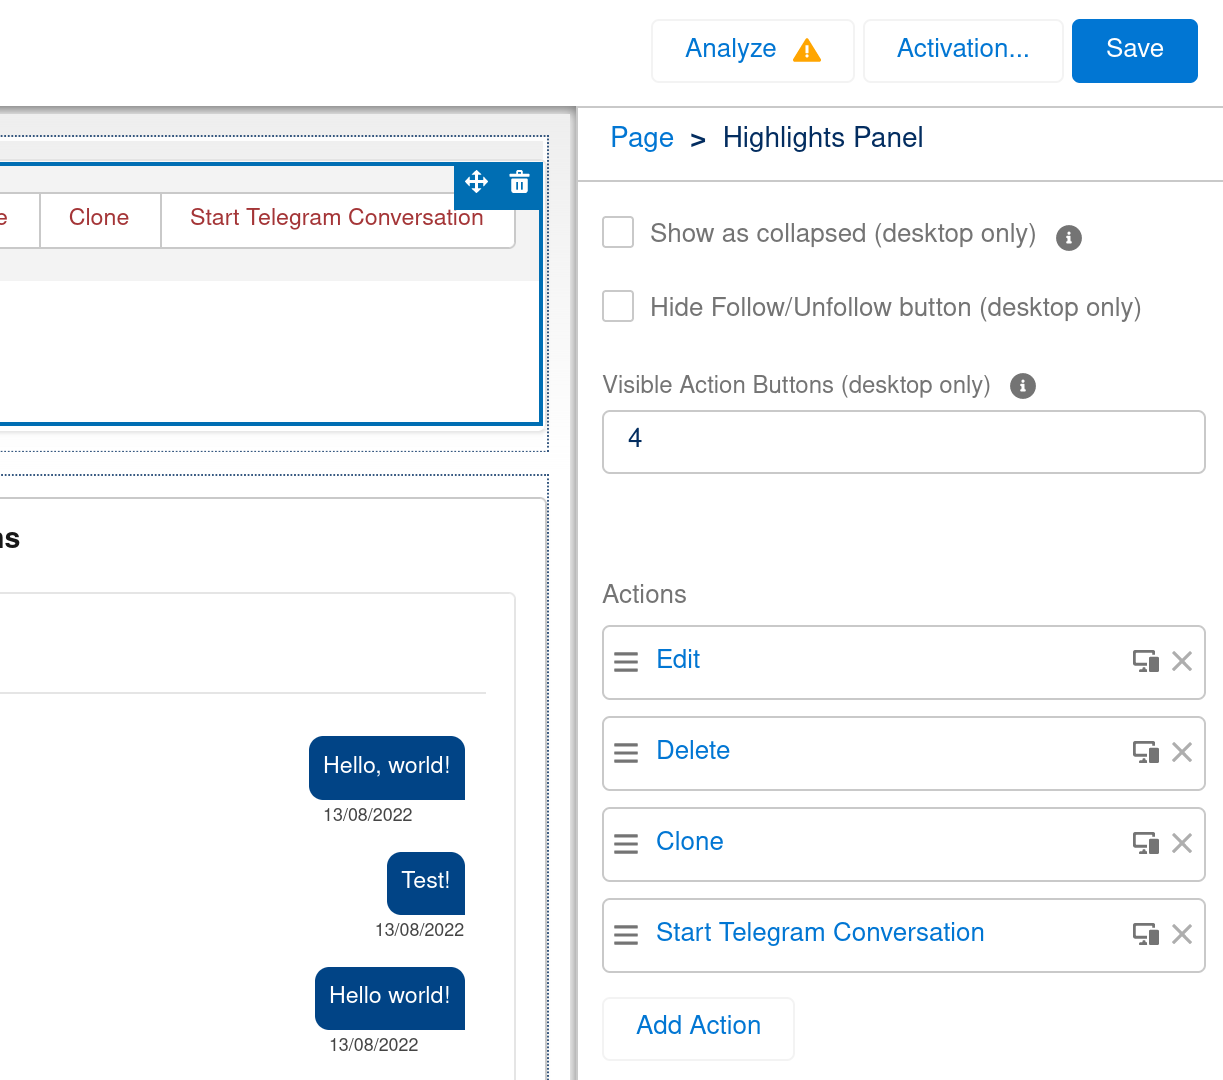
Task: Open the device visibility icon for the Delete action
Action: click(1146, 752)
